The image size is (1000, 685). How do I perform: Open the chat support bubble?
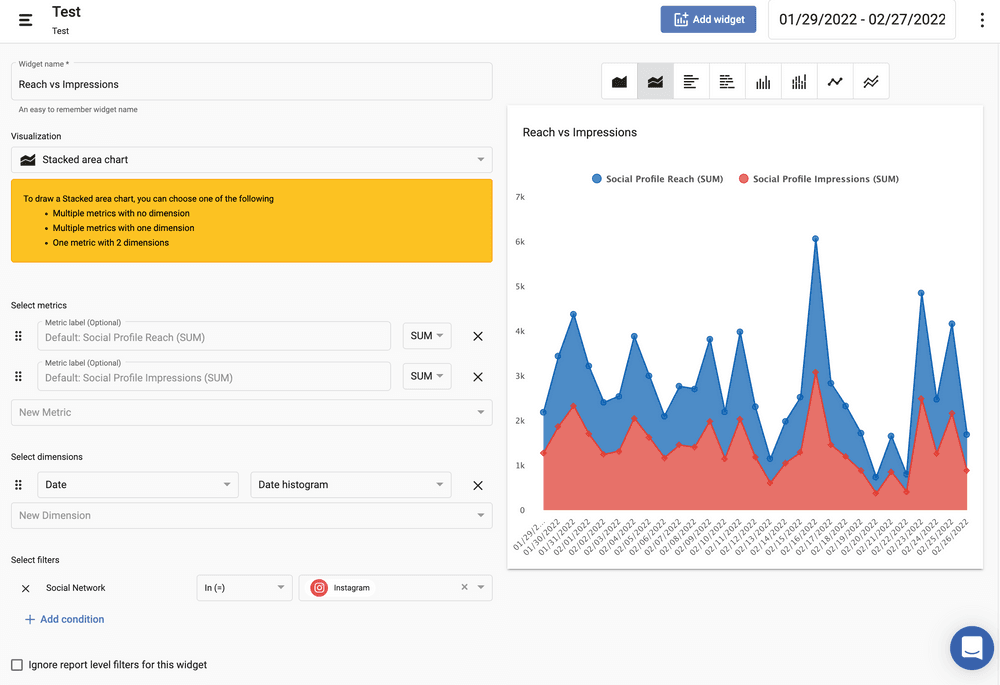click(971, 648)
